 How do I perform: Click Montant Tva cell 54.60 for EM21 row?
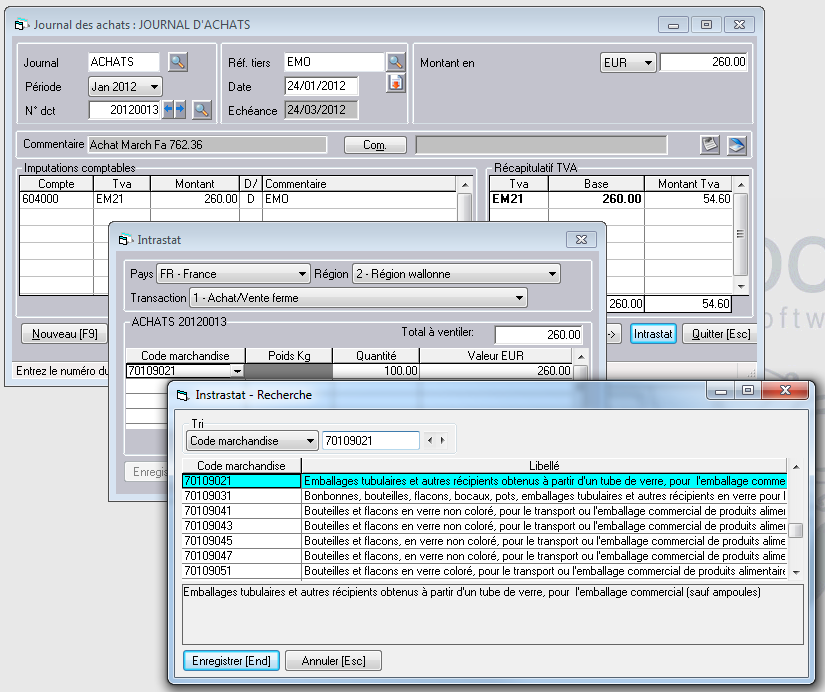point(688,199)
